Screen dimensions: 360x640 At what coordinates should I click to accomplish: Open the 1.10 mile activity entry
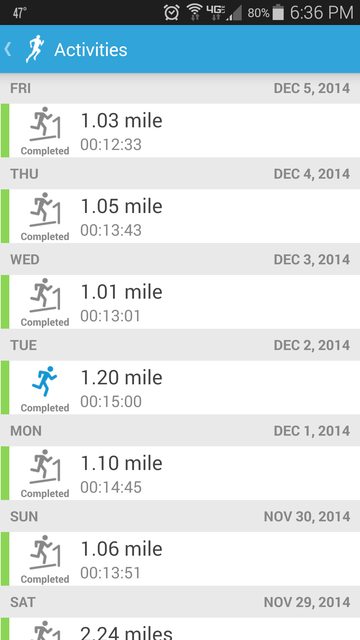click(x=180, y=473)
